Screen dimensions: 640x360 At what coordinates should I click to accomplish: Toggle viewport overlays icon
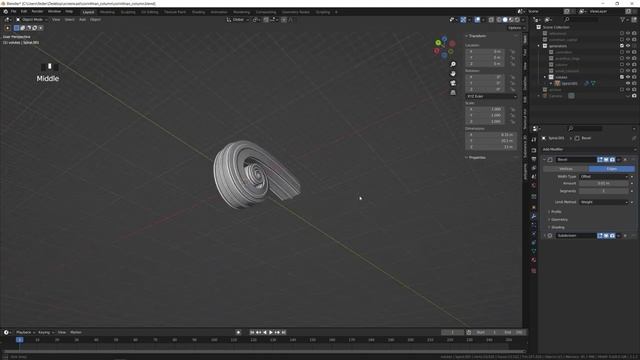coord(477,20)
